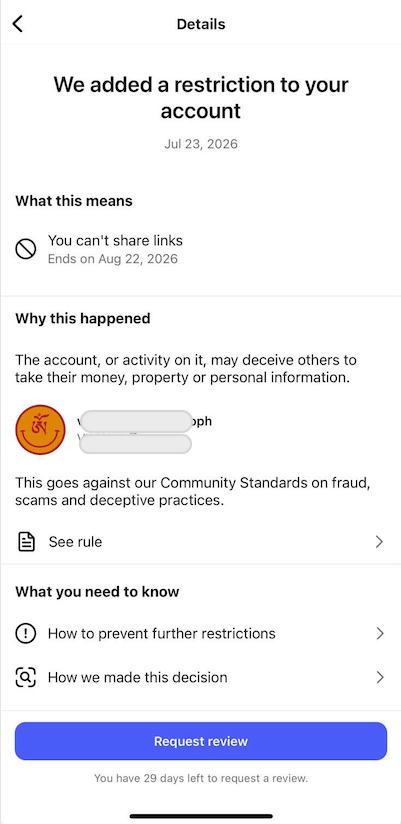401x824 pixels.
Task: Go back using the top-left arrow
Action: pyautogui.click(x=18, y=24)
